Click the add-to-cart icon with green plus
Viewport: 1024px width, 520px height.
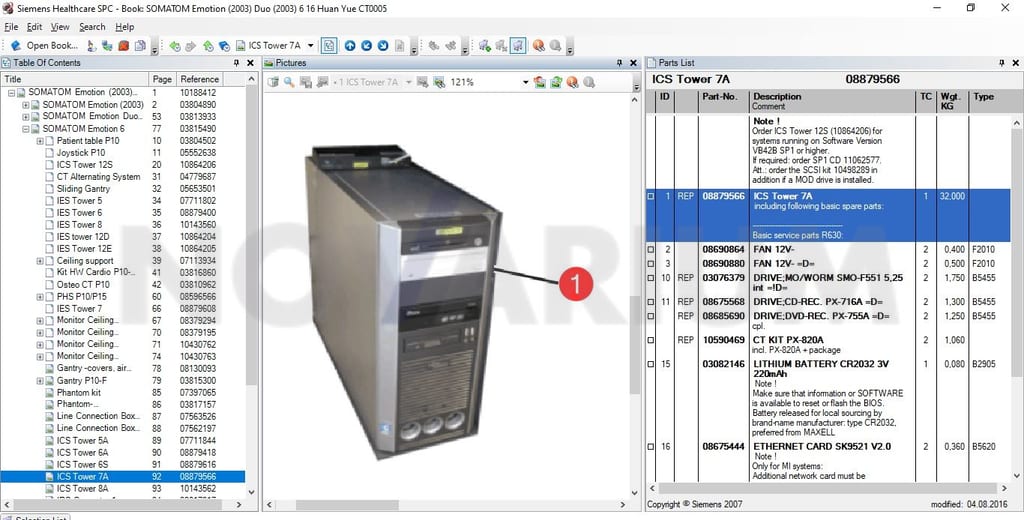tap(485, 46)
